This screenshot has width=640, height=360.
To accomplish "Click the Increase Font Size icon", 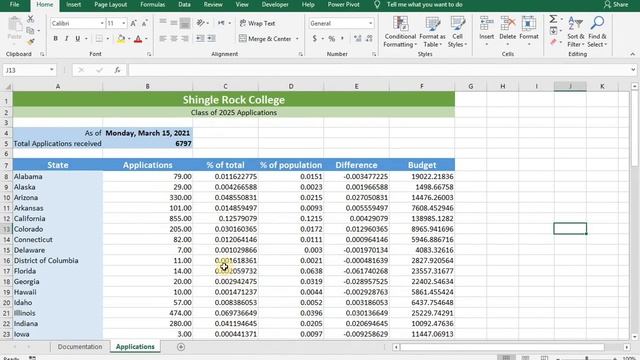I will tap(133, 24).
